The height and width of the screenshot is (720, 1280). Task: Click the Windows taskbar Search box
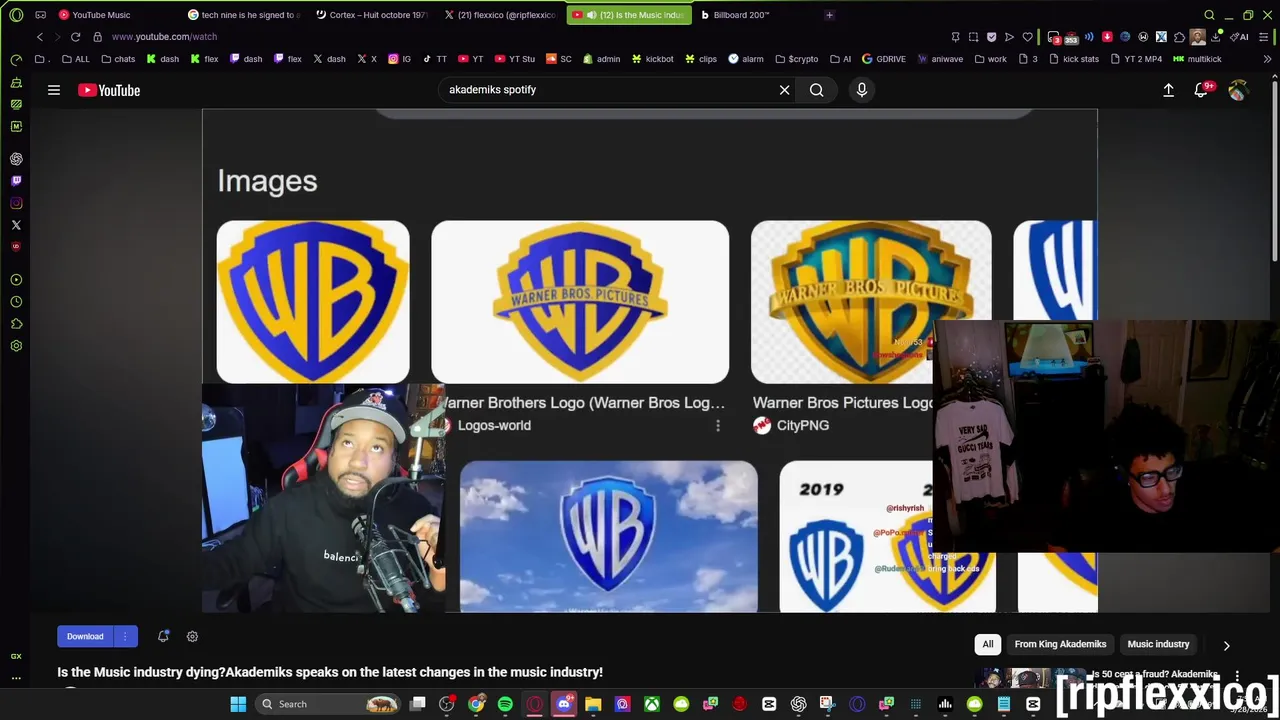click(330, 704)
